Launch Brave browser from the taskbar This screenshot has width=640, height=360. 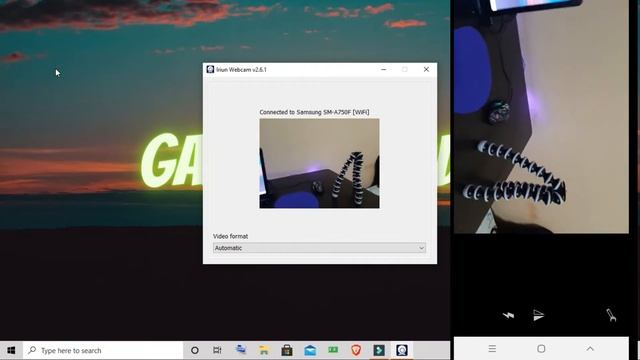(x=356, y=350)
